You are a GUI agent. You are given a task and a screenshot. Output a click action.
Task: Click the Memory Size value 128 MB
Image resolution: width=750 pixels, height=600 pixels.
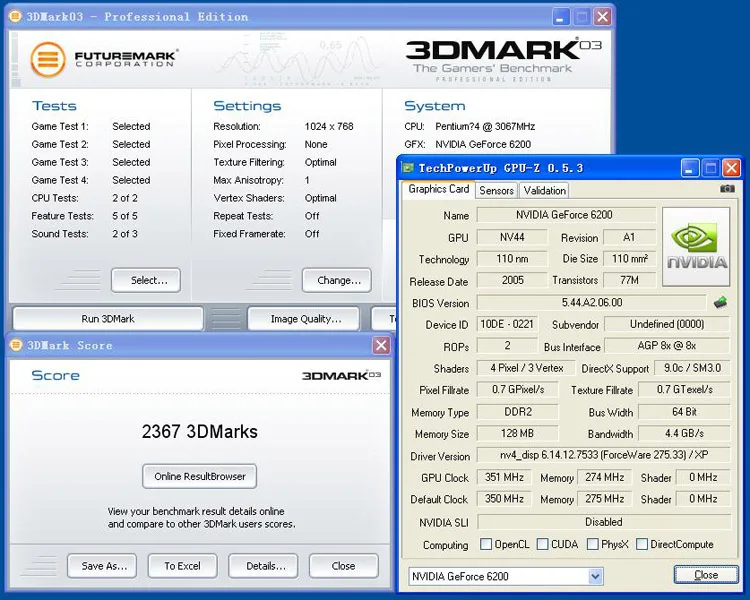(518, 433)
